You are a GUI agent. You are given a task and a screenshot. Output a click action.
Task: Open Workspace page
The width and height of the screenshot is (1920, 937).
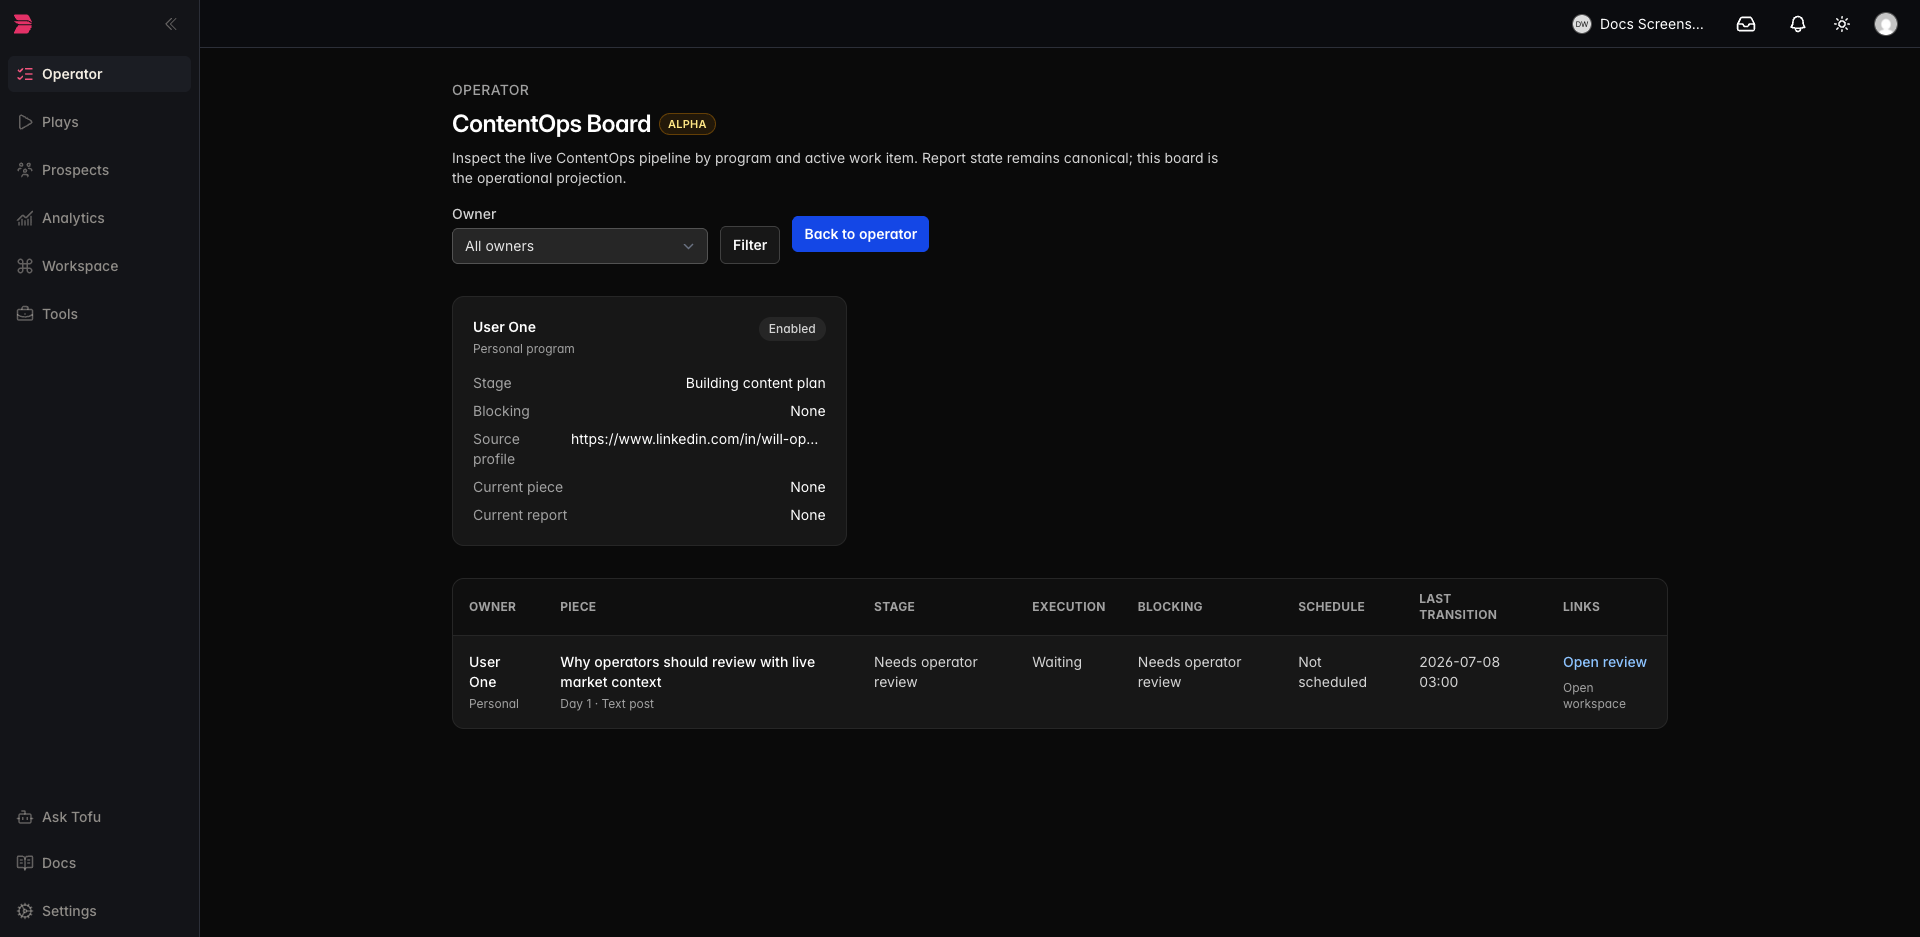pyautogui.click(x=99, y=266)
